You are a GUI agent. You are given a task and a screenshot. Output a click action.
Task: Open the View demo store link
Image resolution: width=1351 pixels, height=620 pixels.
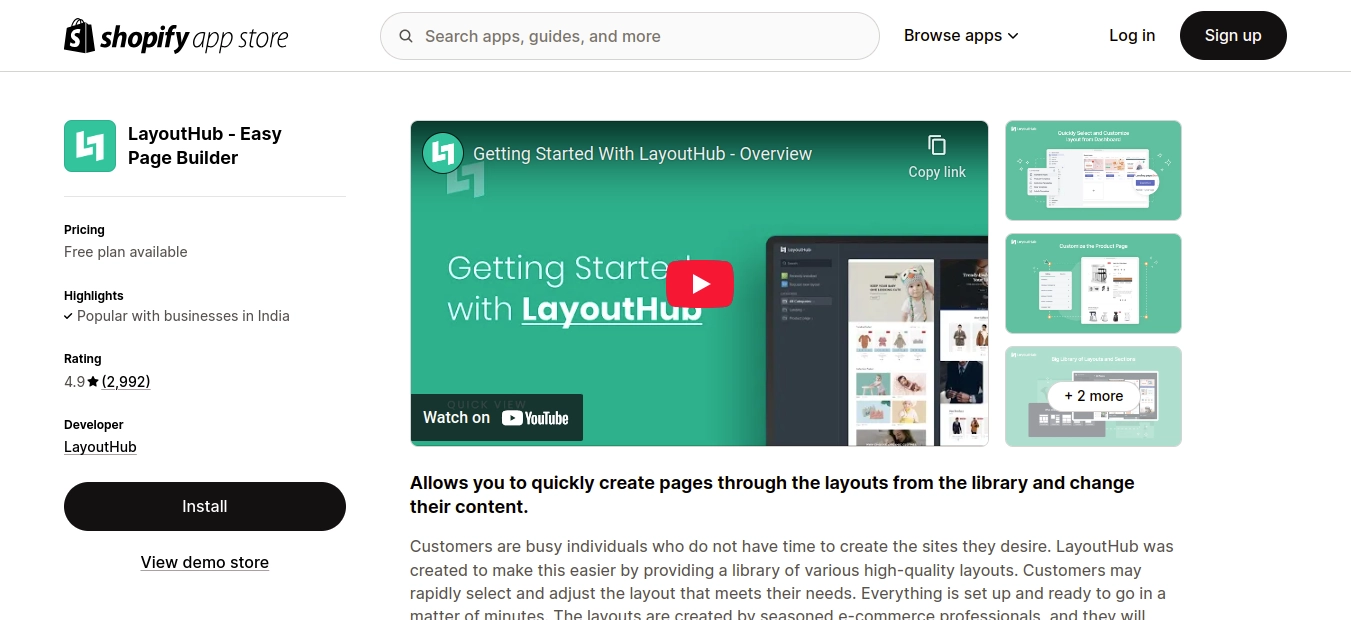pos(204,562)
